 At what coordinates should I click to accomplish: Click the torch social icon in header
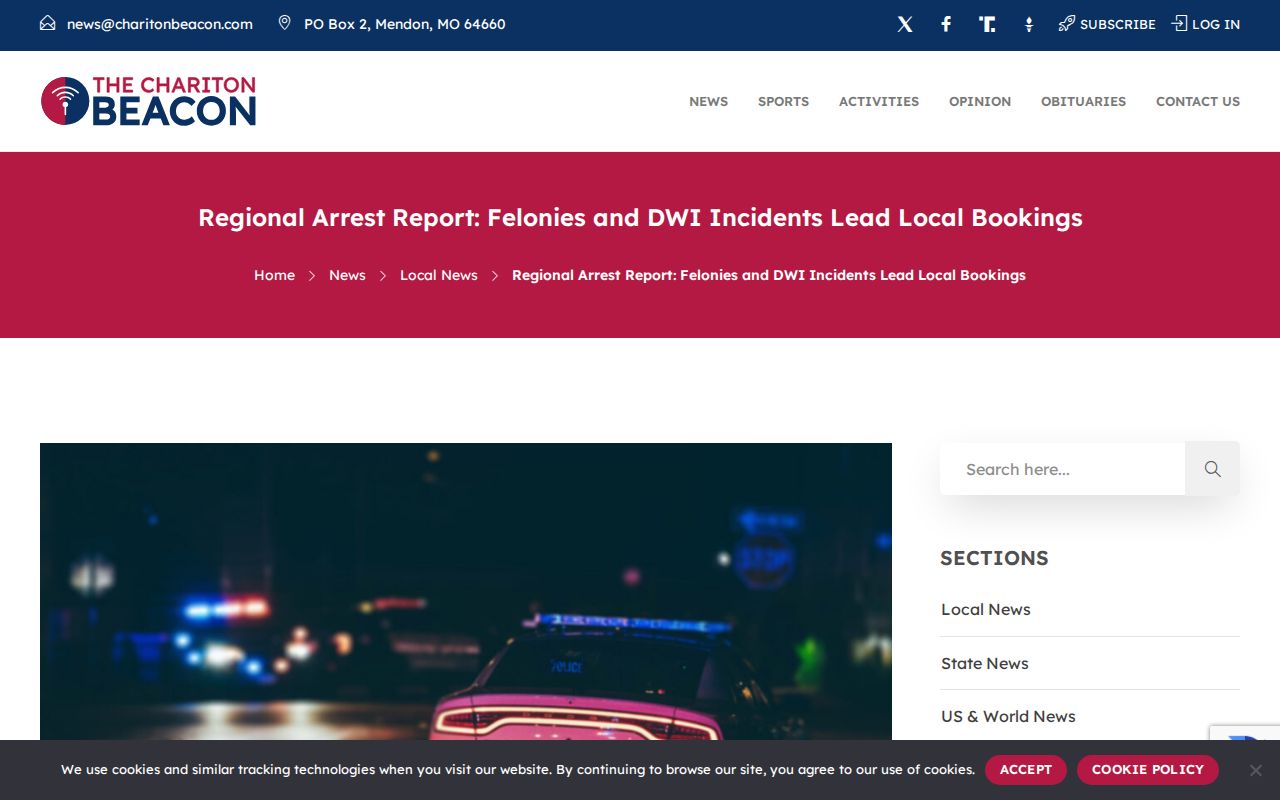point(1029,24)
